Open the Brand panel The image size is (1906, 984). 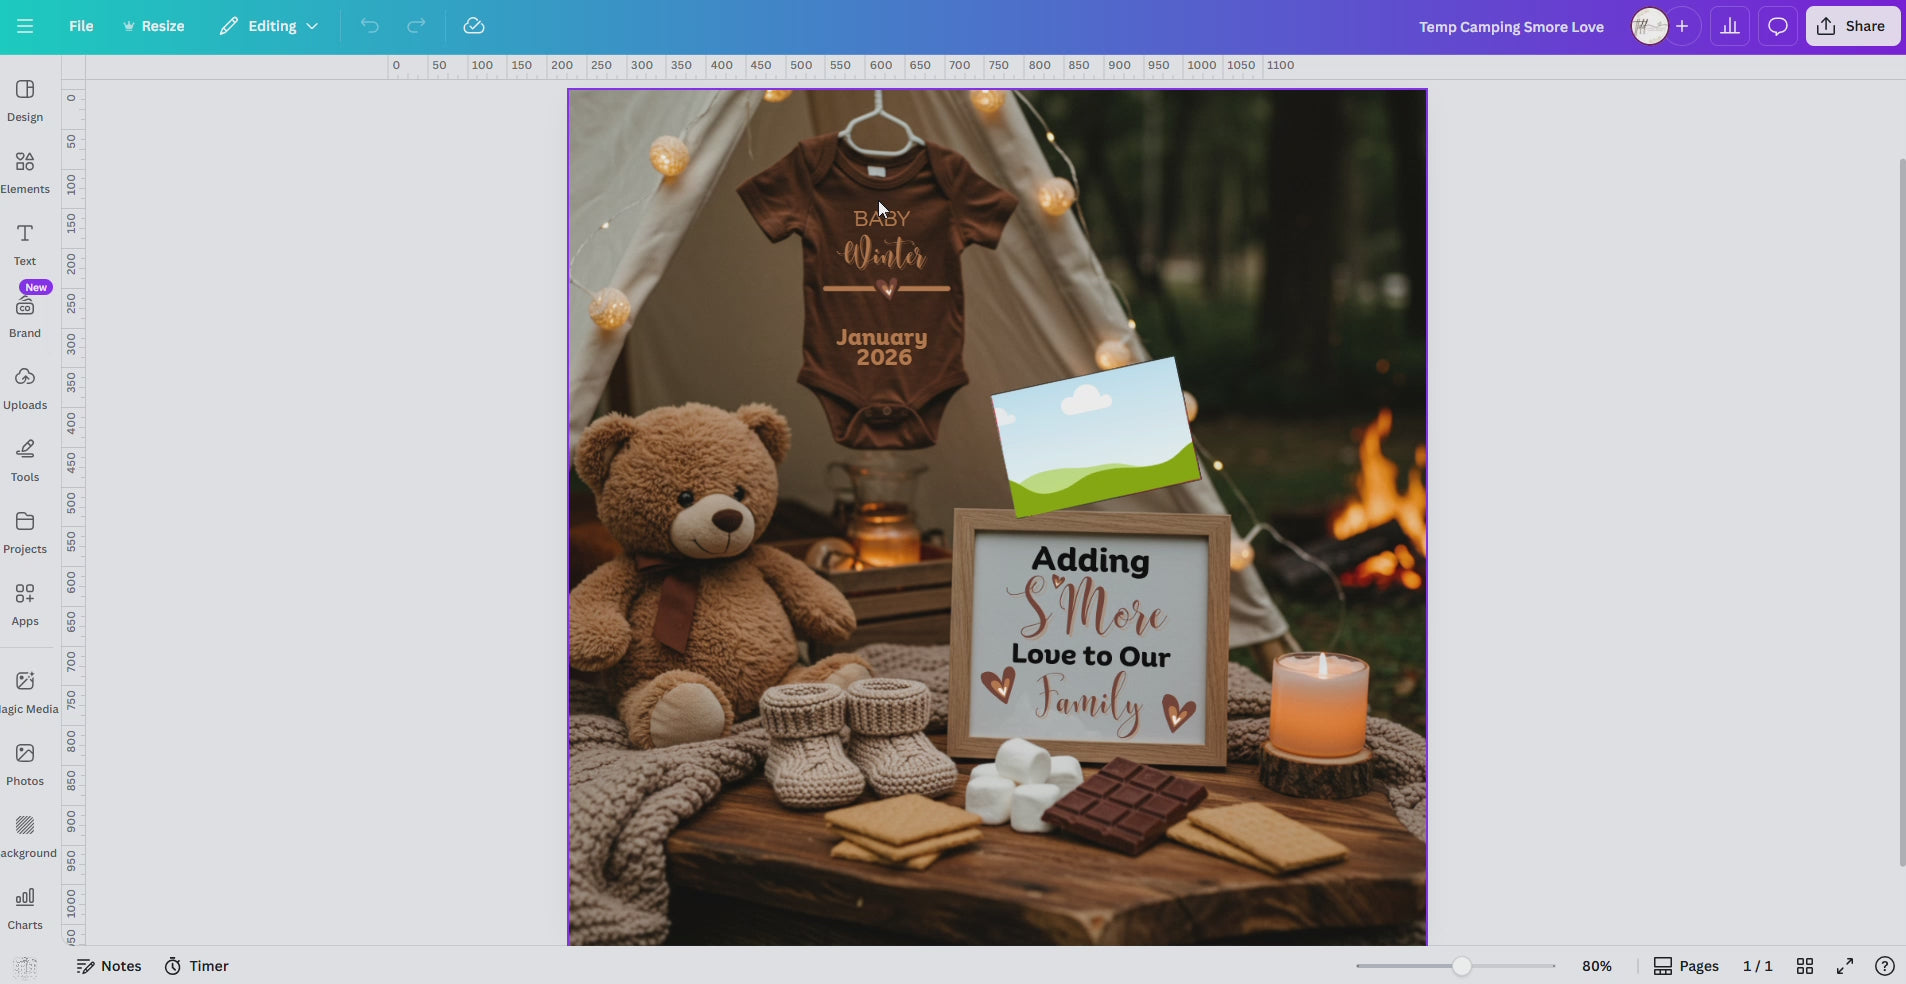tap(25, 315)
